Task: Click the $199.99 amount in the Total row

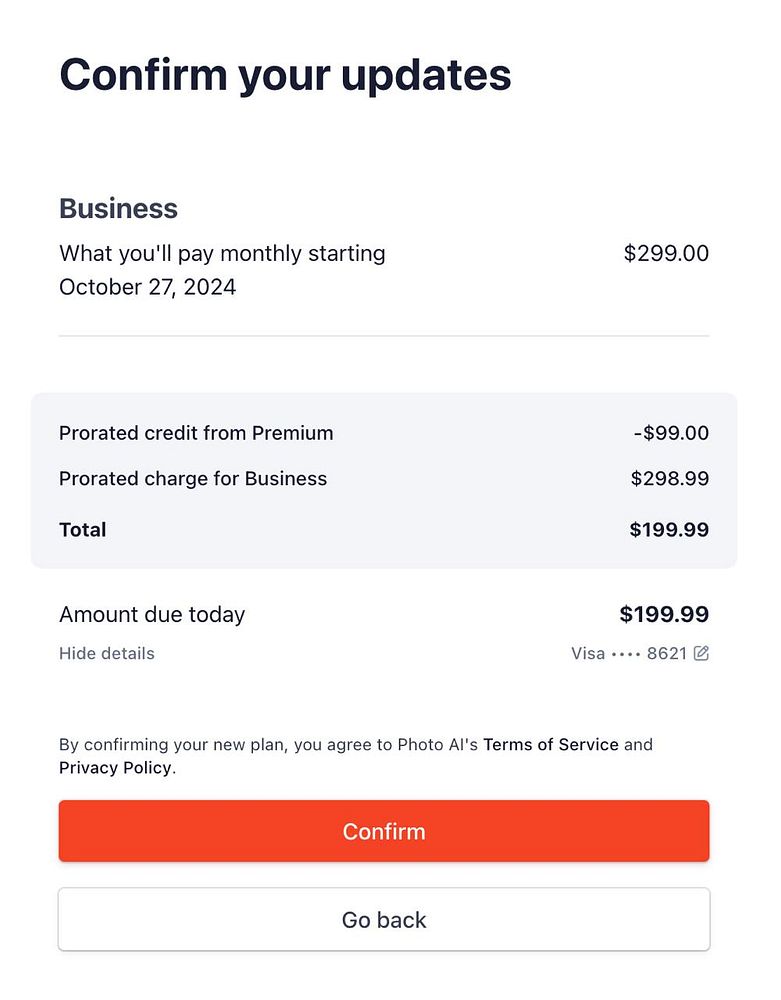Action: (x=669, y=530)
